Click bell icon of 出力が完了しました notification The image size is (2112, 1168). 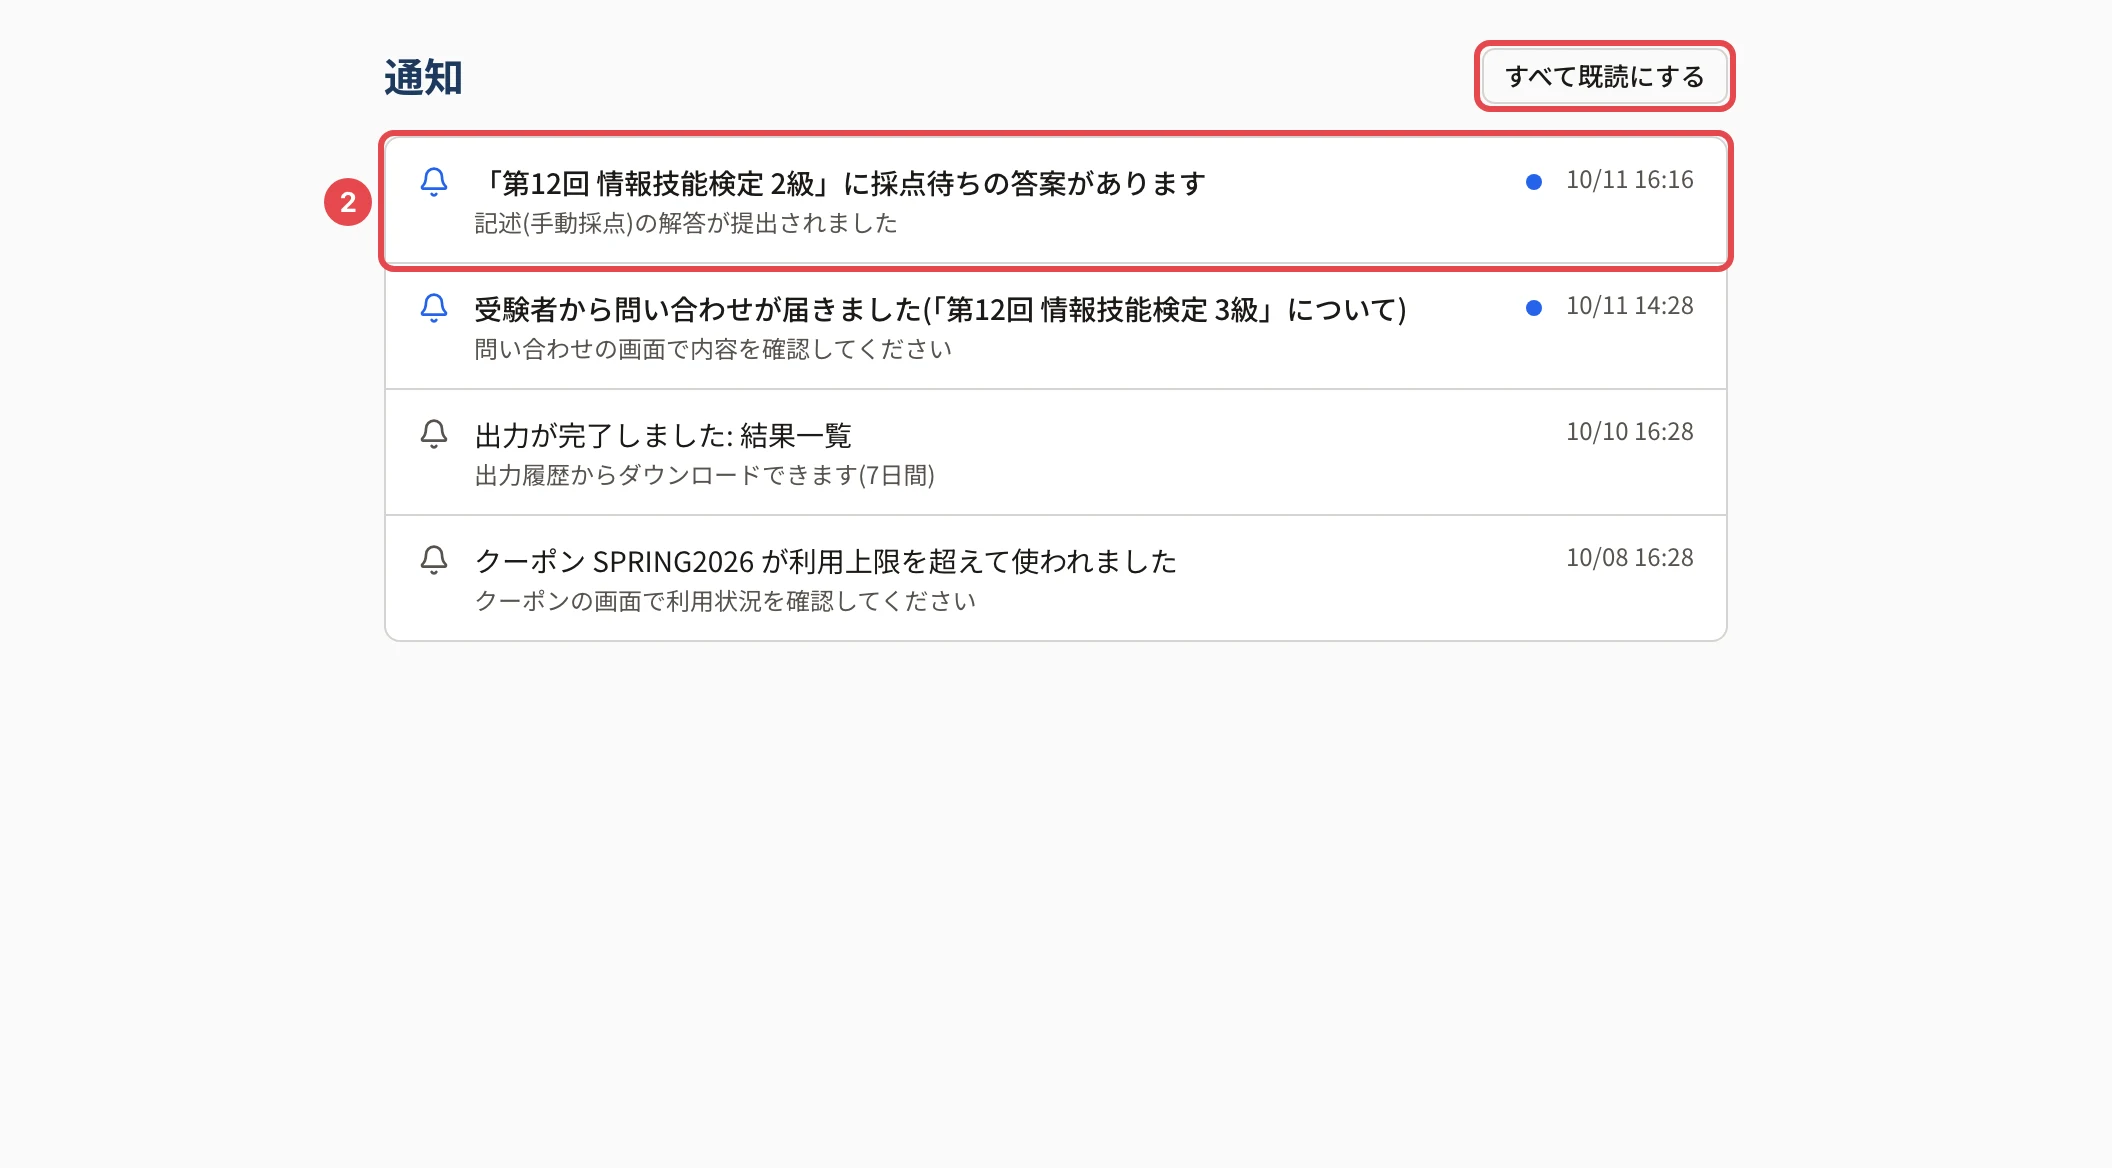(x=434, y=433)
